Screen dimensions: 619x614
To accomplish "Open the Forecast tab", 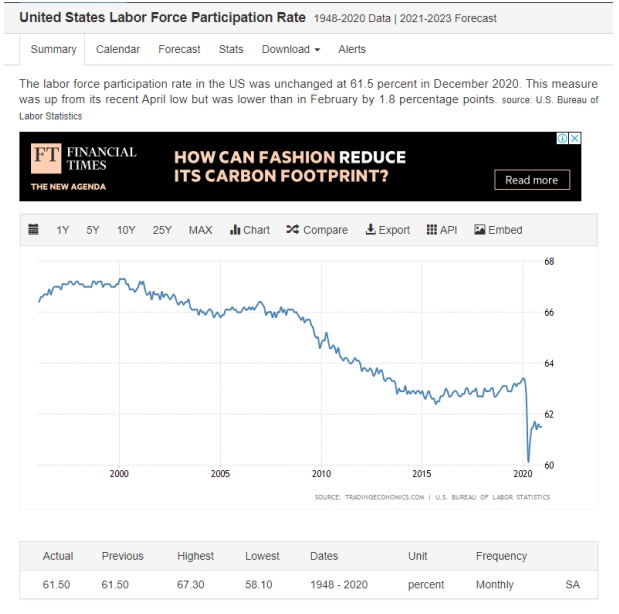I will pyautogui.click(x=179, y=49).
